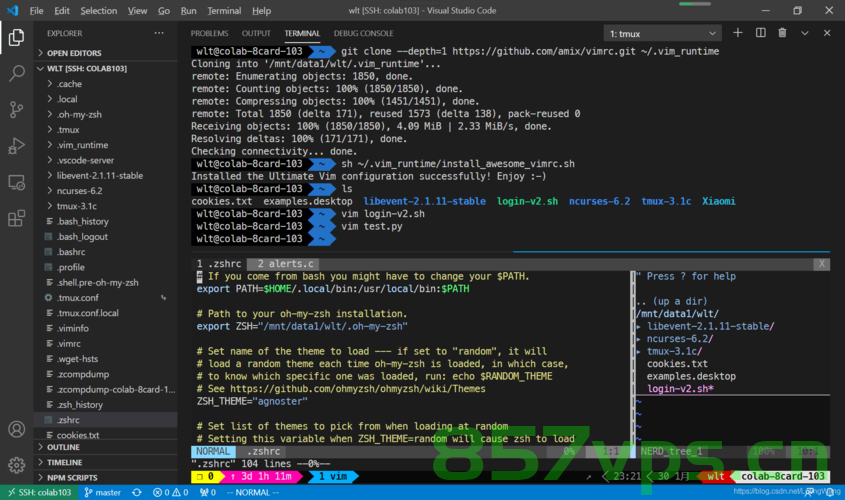
Task: Kill terminal with the trash icon
Action: tap(782, 33)
